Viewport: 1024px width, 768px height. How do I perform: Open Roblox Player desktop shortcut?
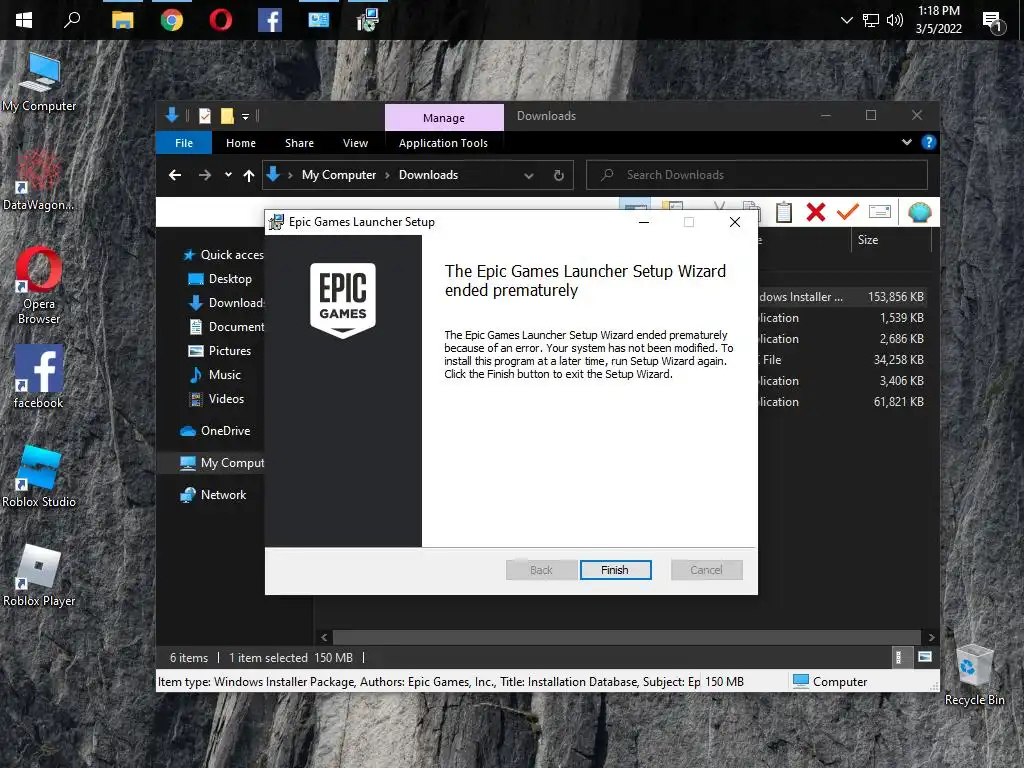click(x=39, y=576)
